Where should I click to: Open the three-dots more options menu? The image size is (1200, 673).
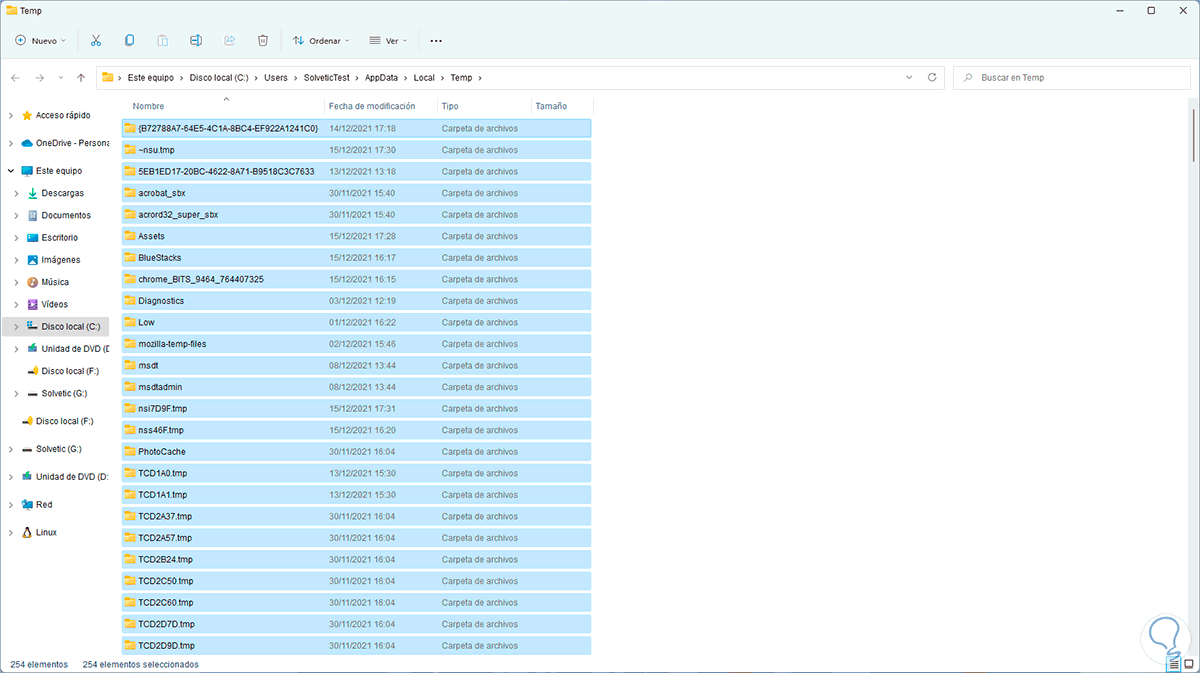(x=436, y=41)
